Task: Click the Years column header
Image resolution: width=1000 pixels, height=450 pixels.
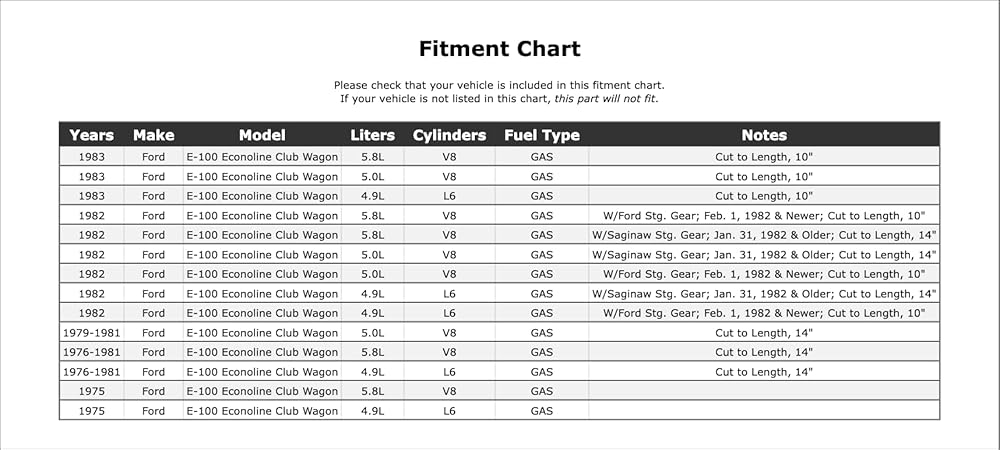Action: [x=91, y=135]
